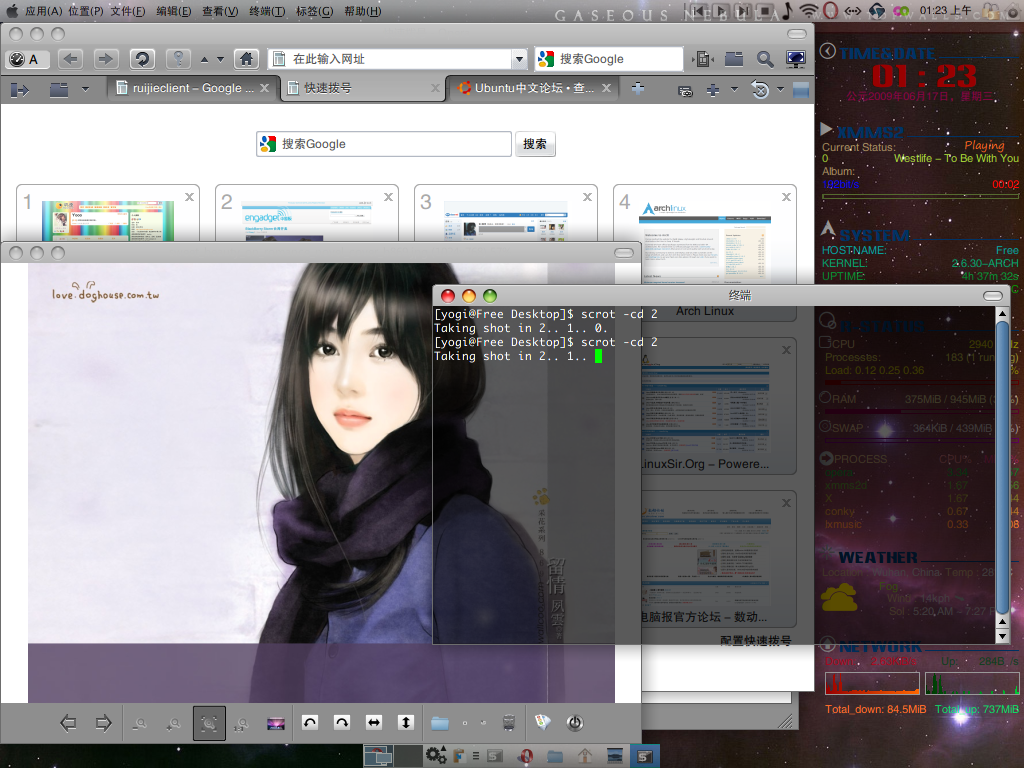Open address bar history dropdown
Image resolution: width=1024 pixels, height=768 pixels.
[519, 59]
